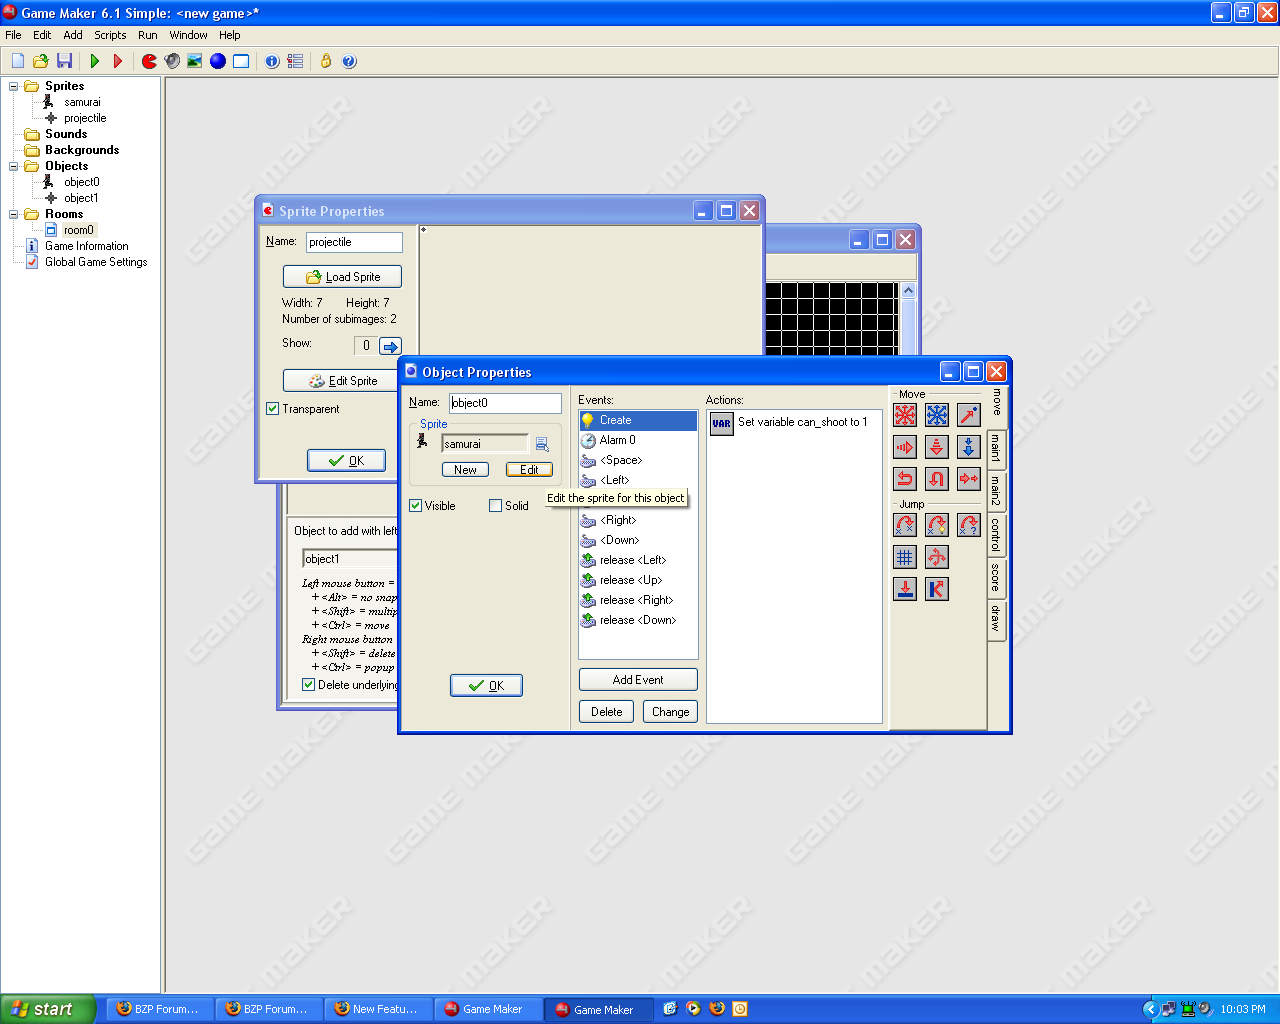Uncheck the Transparent checkbox in Sprite Properties
The height and width of the screenshot is (1024, 1280).
pos(273,409)
